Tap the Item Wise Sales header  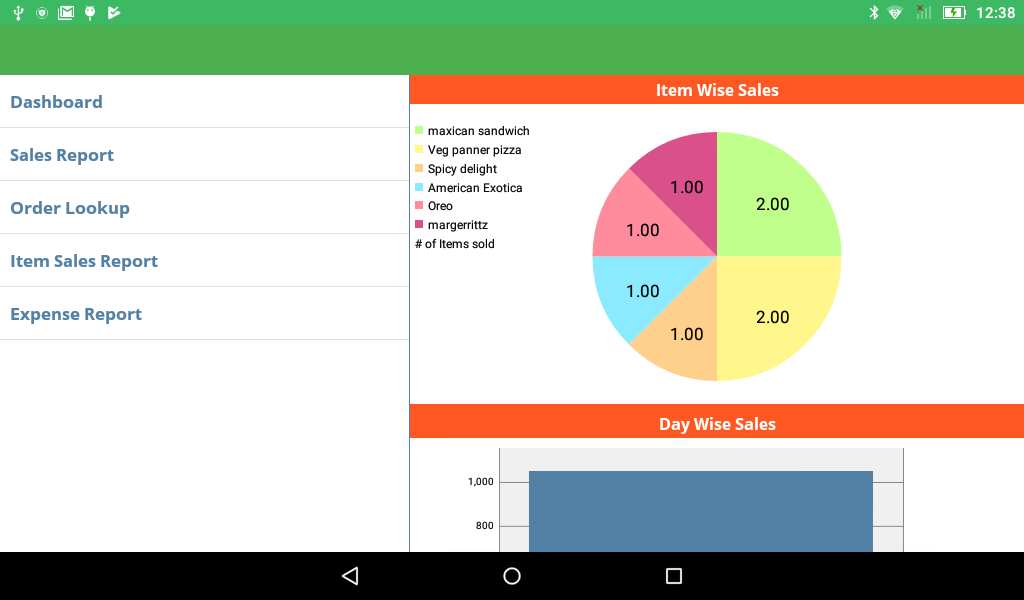point(717,90)
